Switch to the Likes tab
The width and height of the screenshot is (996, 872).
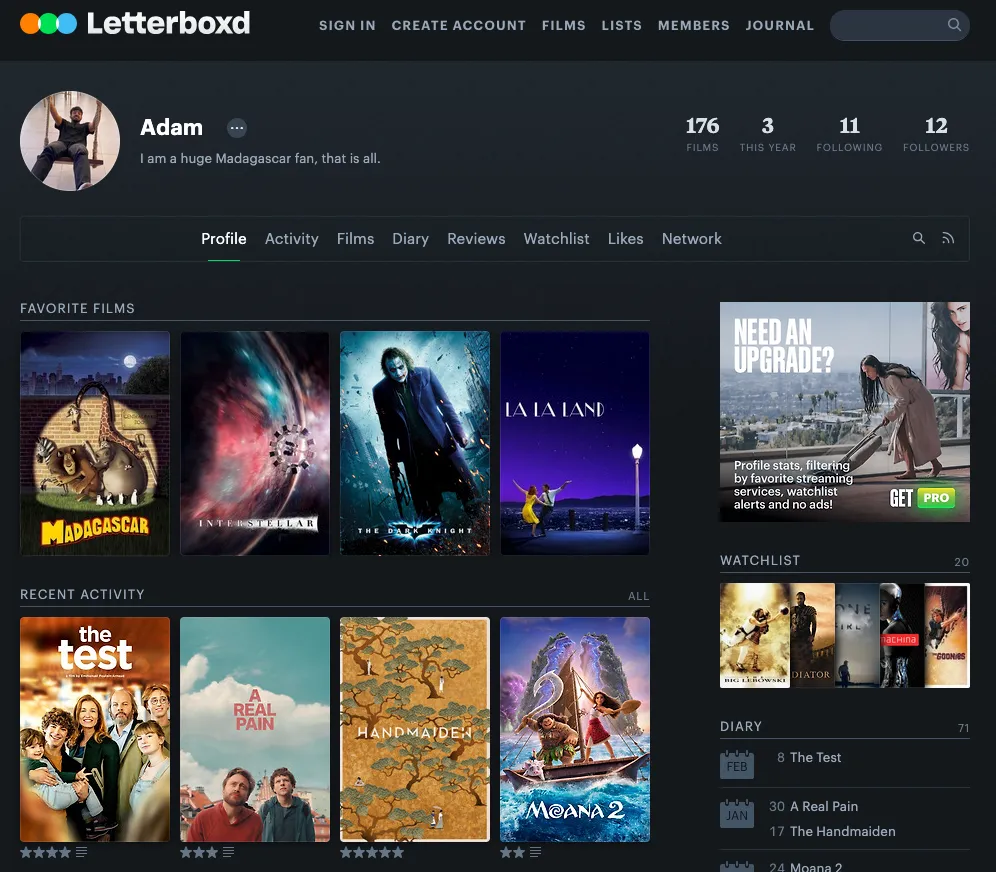626,239
